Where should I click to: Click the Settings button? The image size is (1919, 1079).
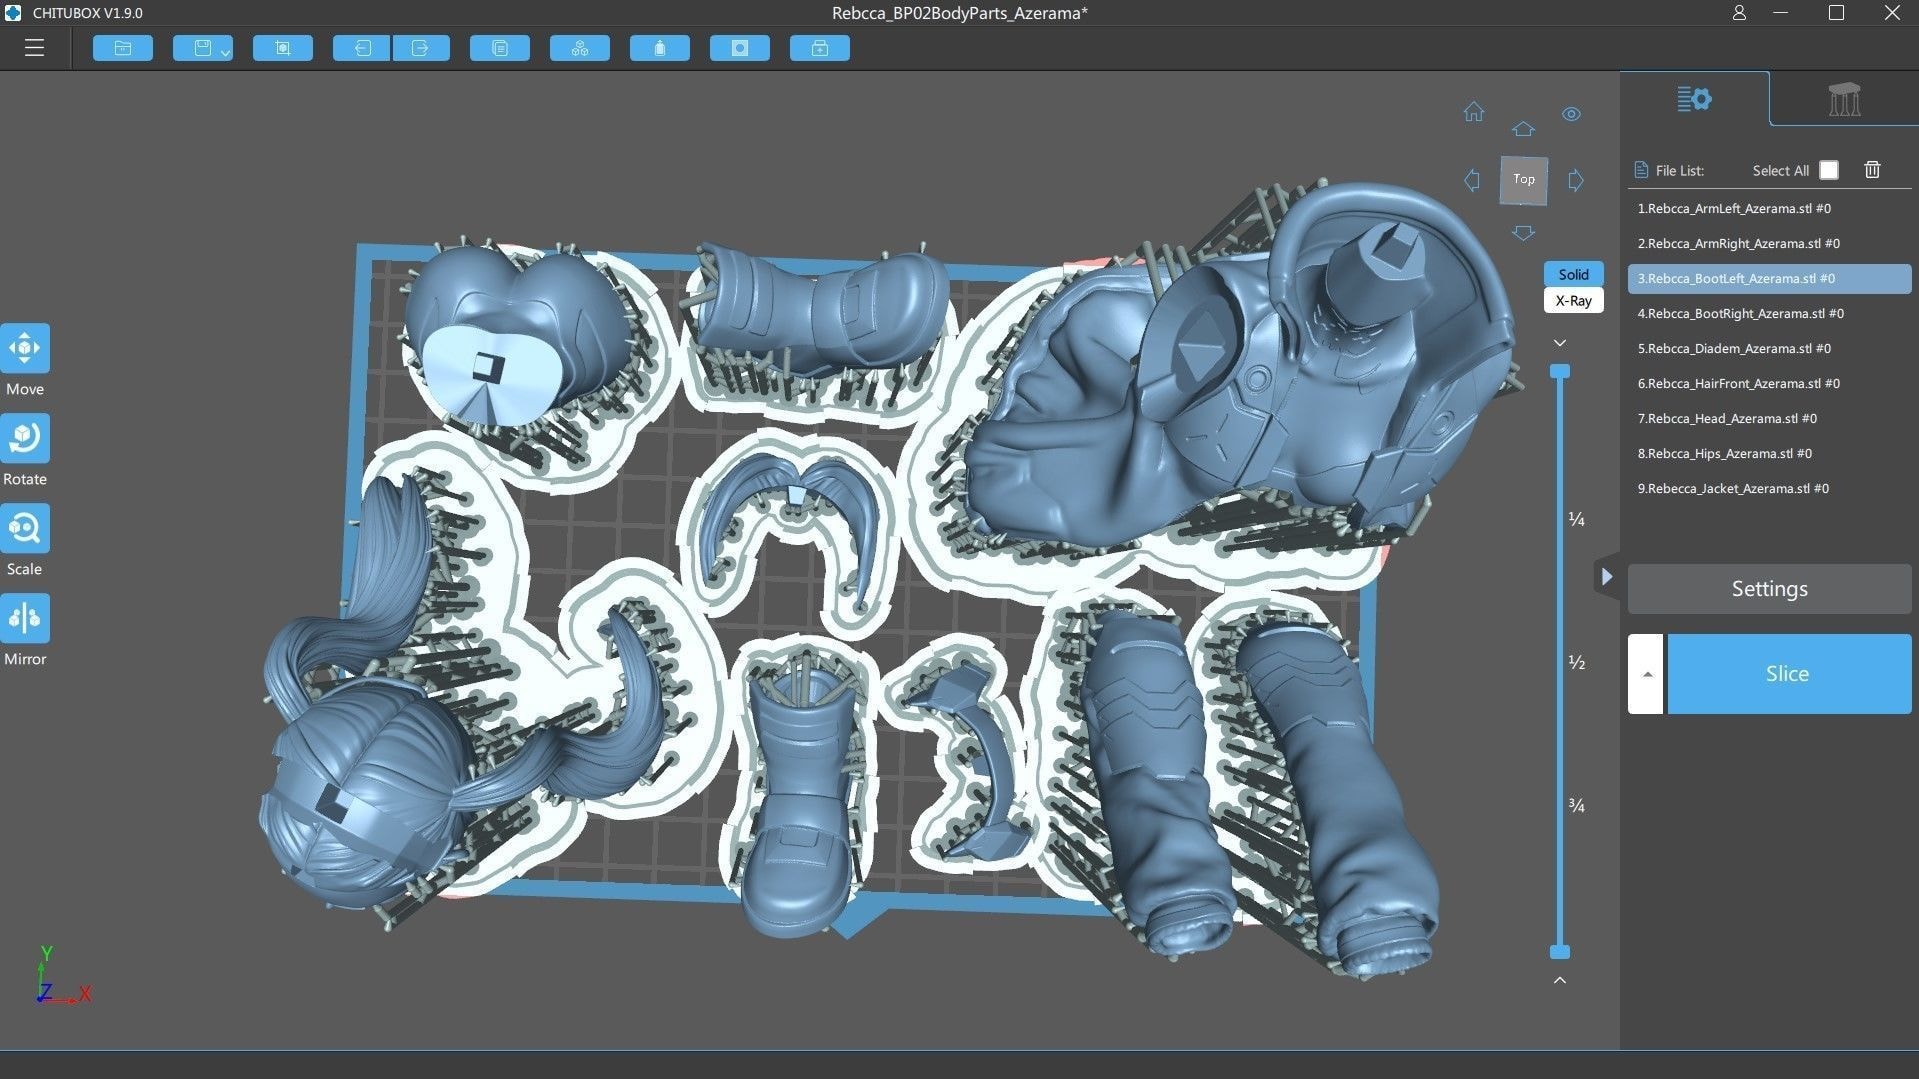pyautogui.click(x=1769, y=589)
